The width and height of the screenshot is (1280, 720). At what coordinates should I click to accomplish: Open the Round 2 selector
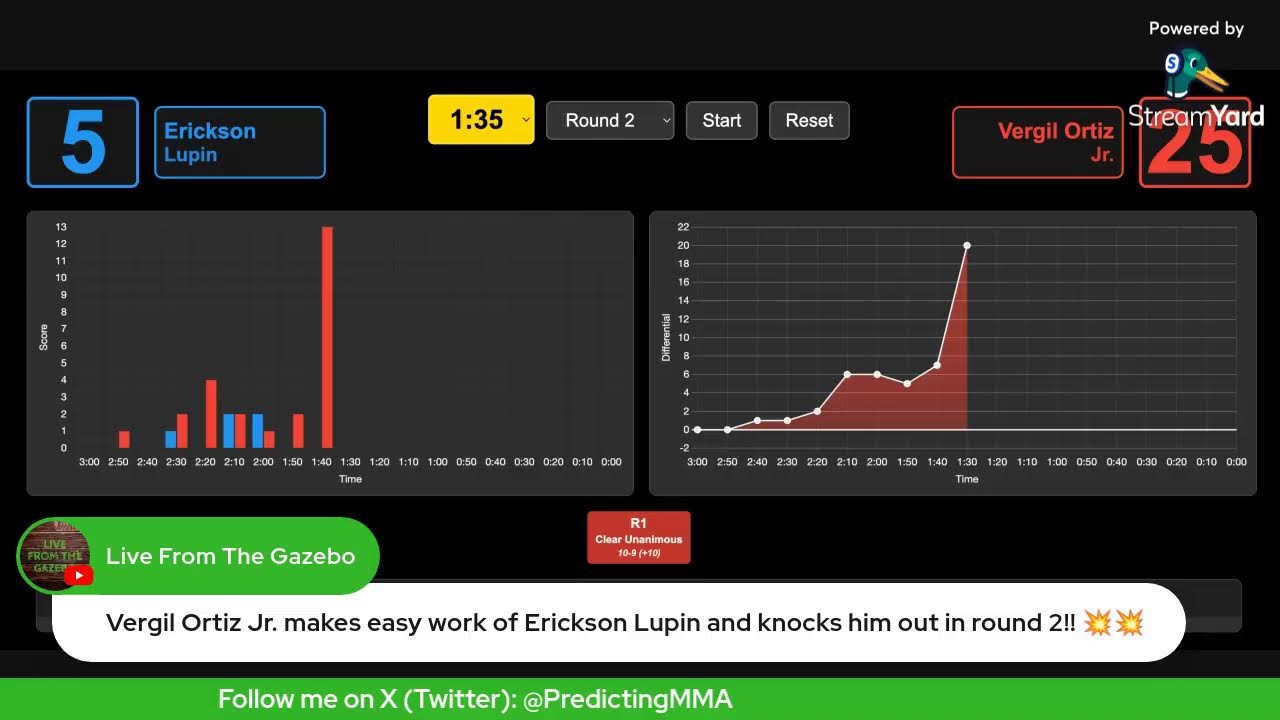coord(610,121)
